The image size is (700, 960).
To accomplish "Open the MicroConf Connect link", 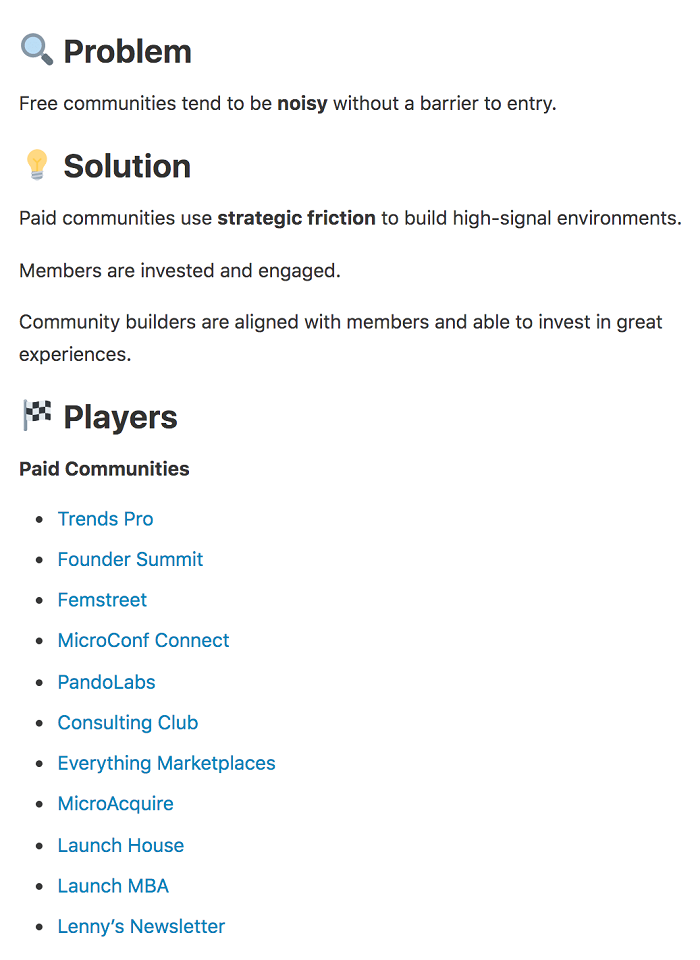I will (143, 640).
